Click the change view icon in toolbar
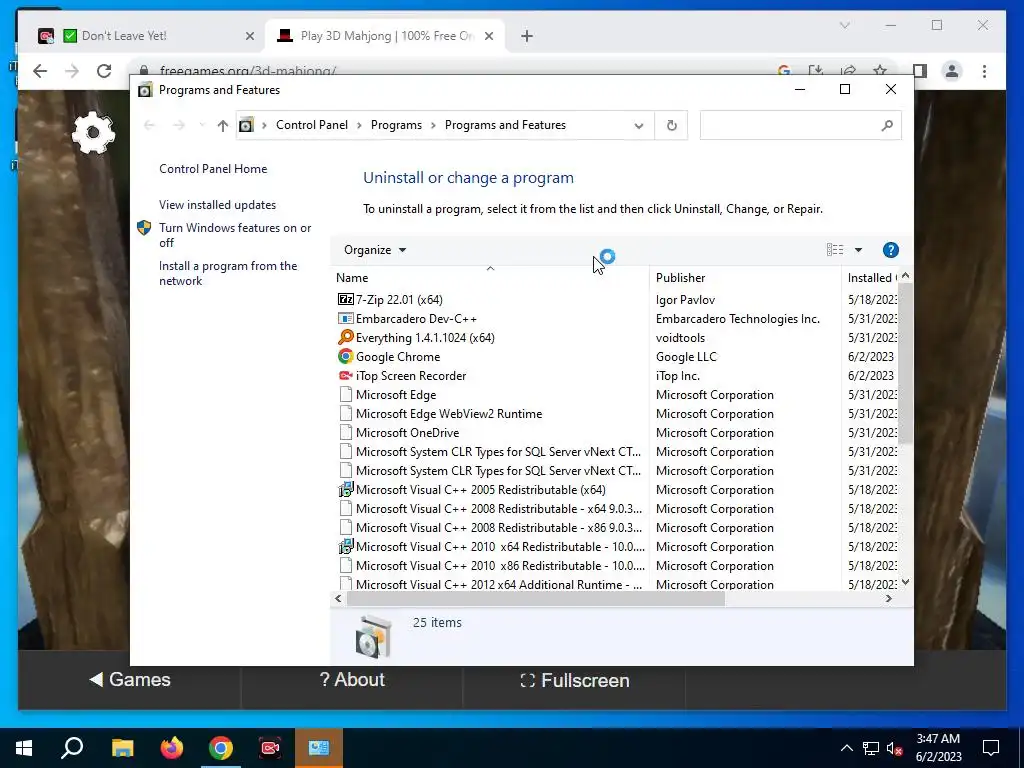The image size is (1024, 768). 835,249
